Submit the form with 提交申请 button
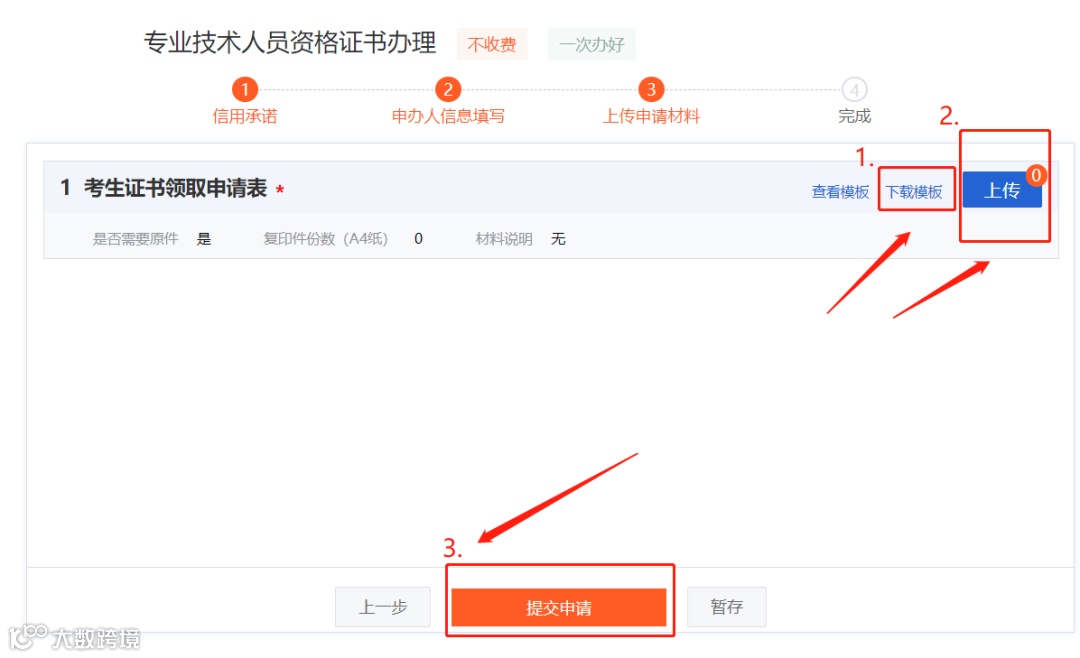Screen dimensions: 1080x658 click(x=559, y=608)
